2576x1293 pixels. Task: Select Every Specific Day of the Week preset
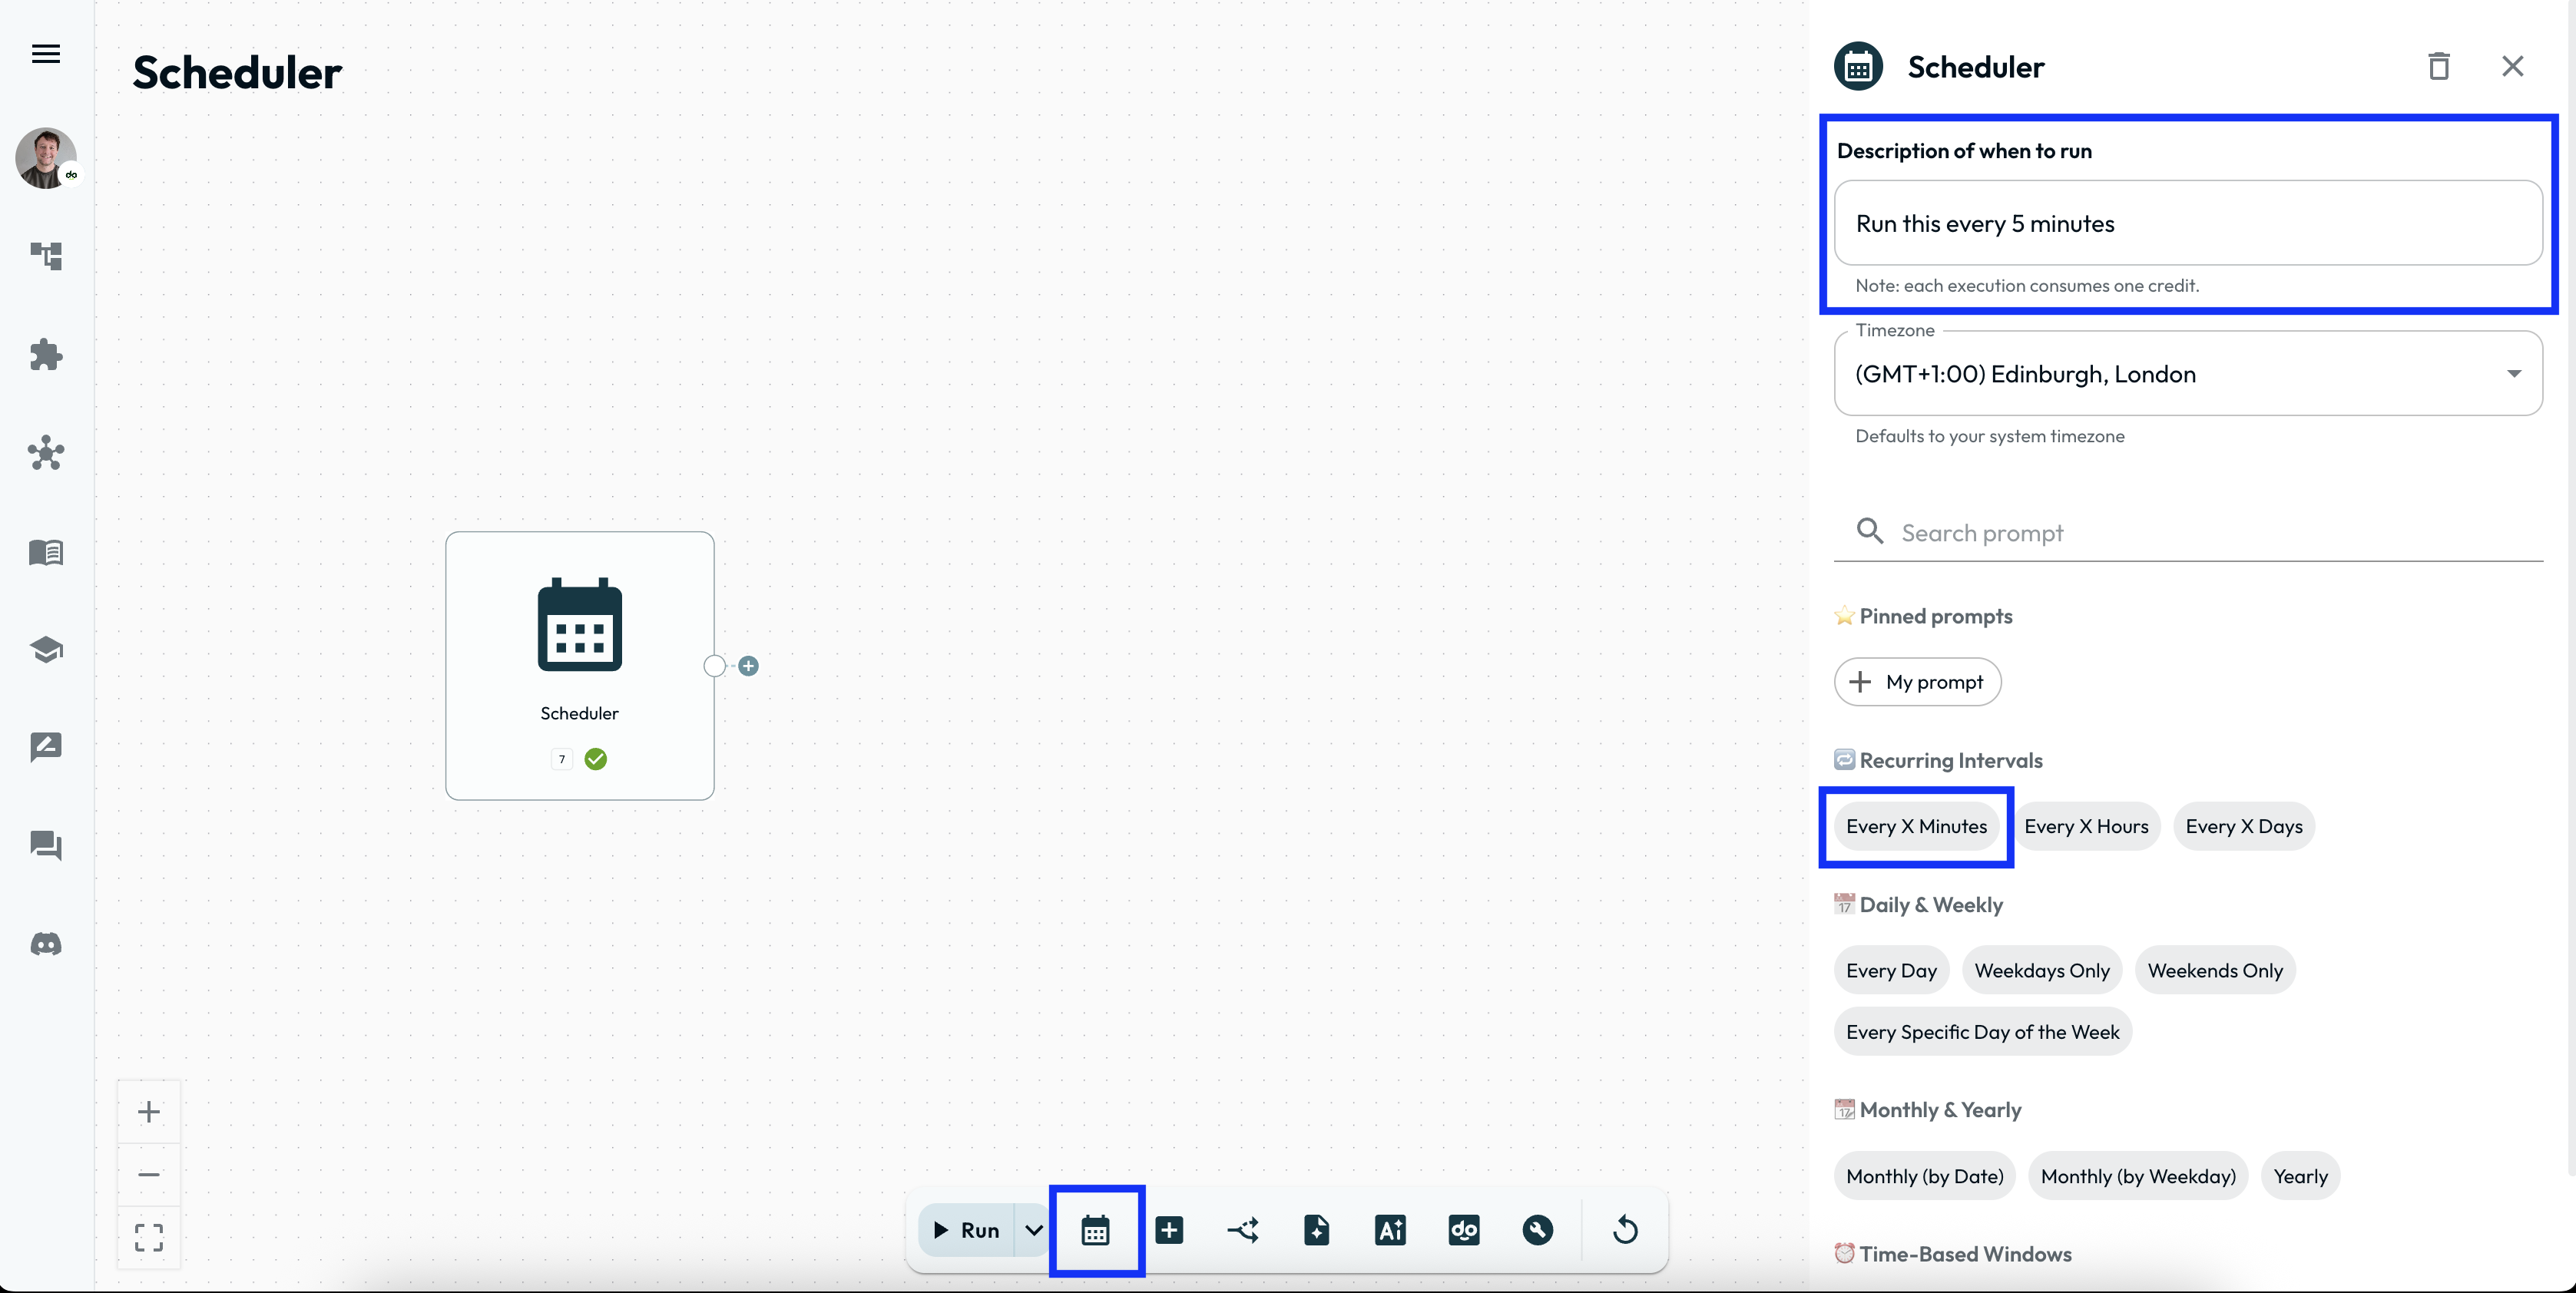point(1983,1032)
